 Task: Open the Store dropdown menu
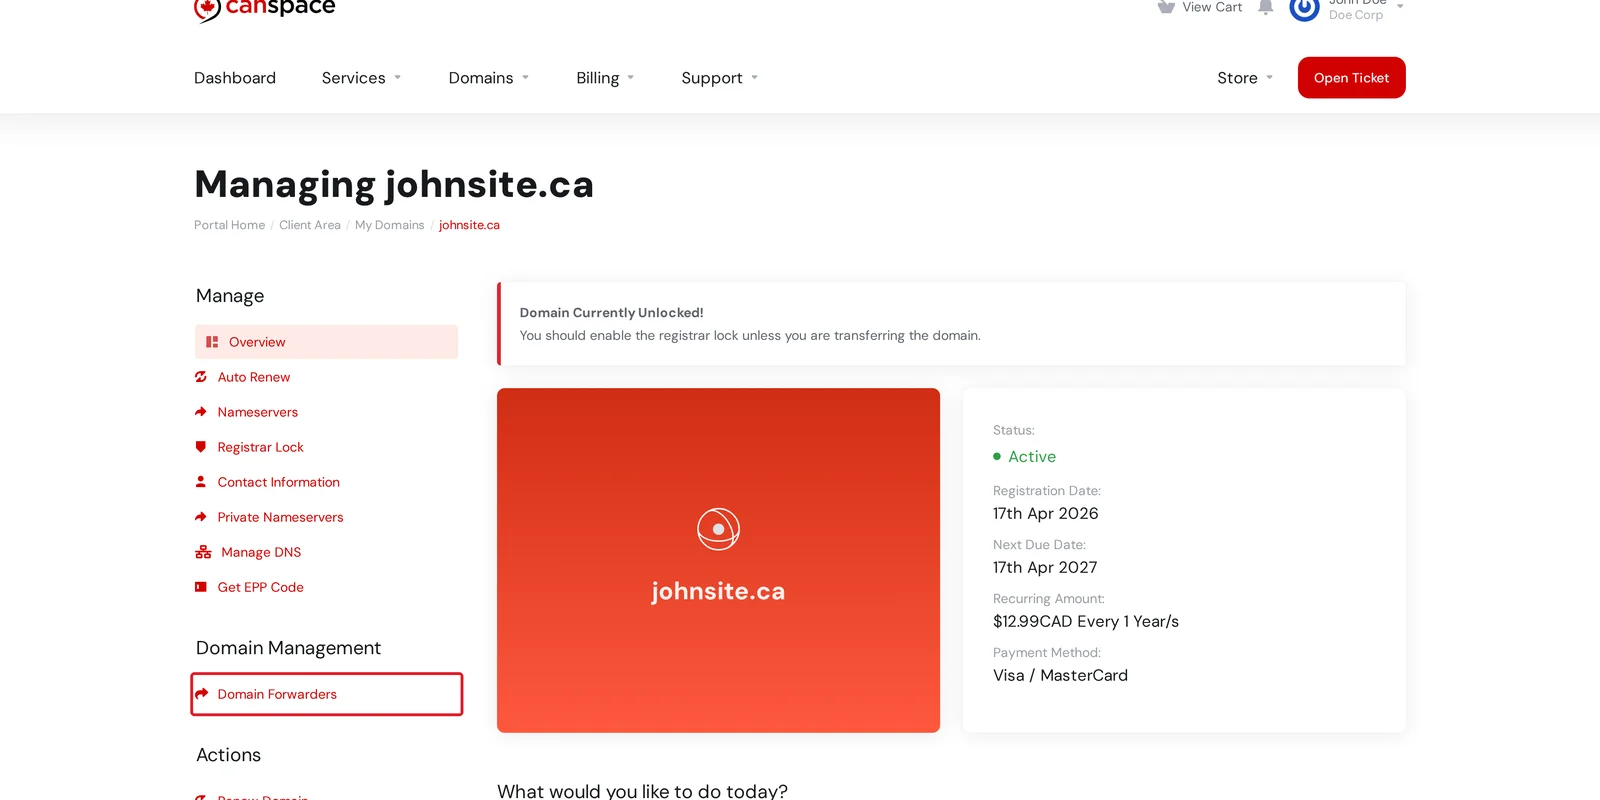1245,78
